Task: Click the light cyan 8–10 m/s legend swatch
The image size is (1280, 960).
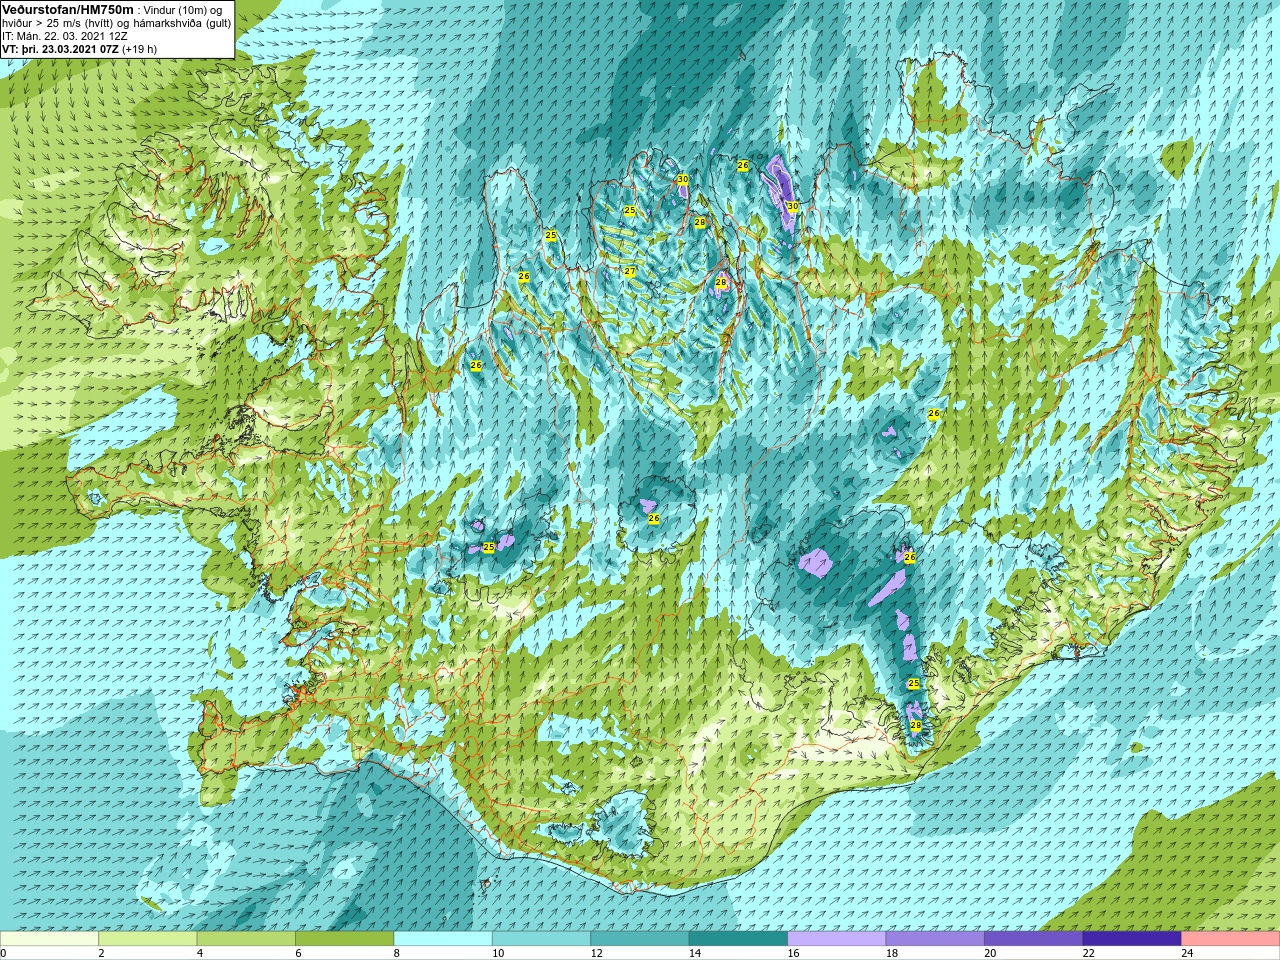Action: 443,939
